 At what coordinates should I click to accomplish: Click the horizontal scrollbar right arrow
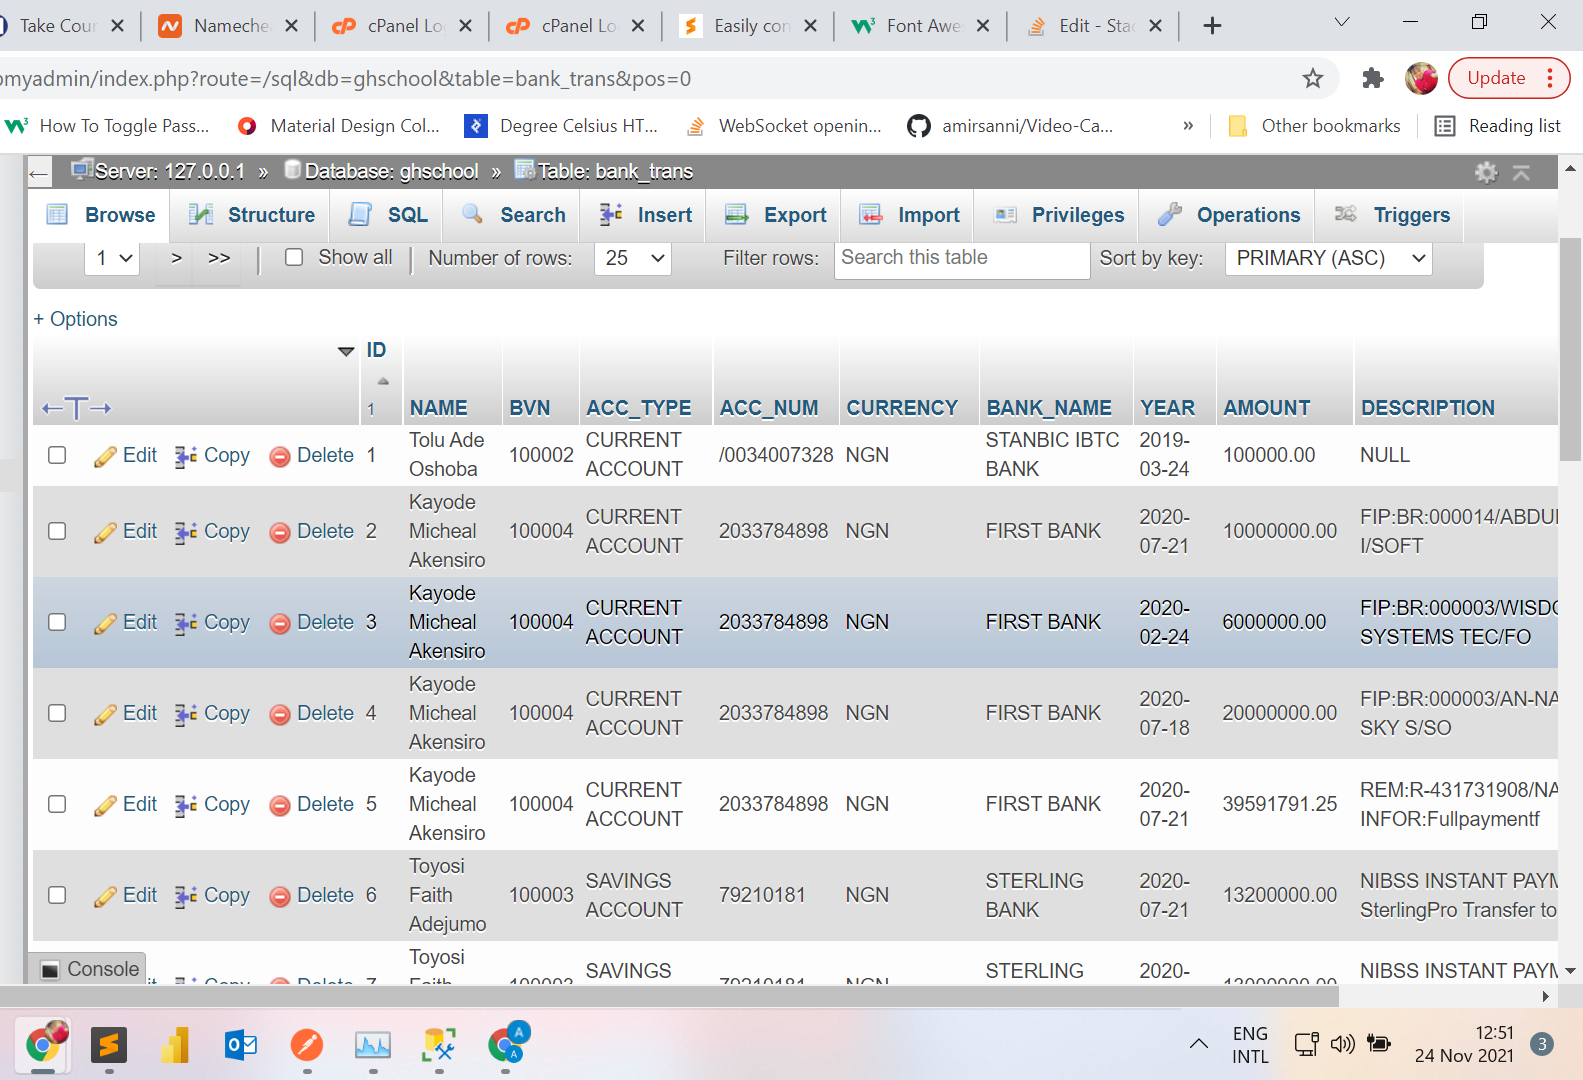1545,996
